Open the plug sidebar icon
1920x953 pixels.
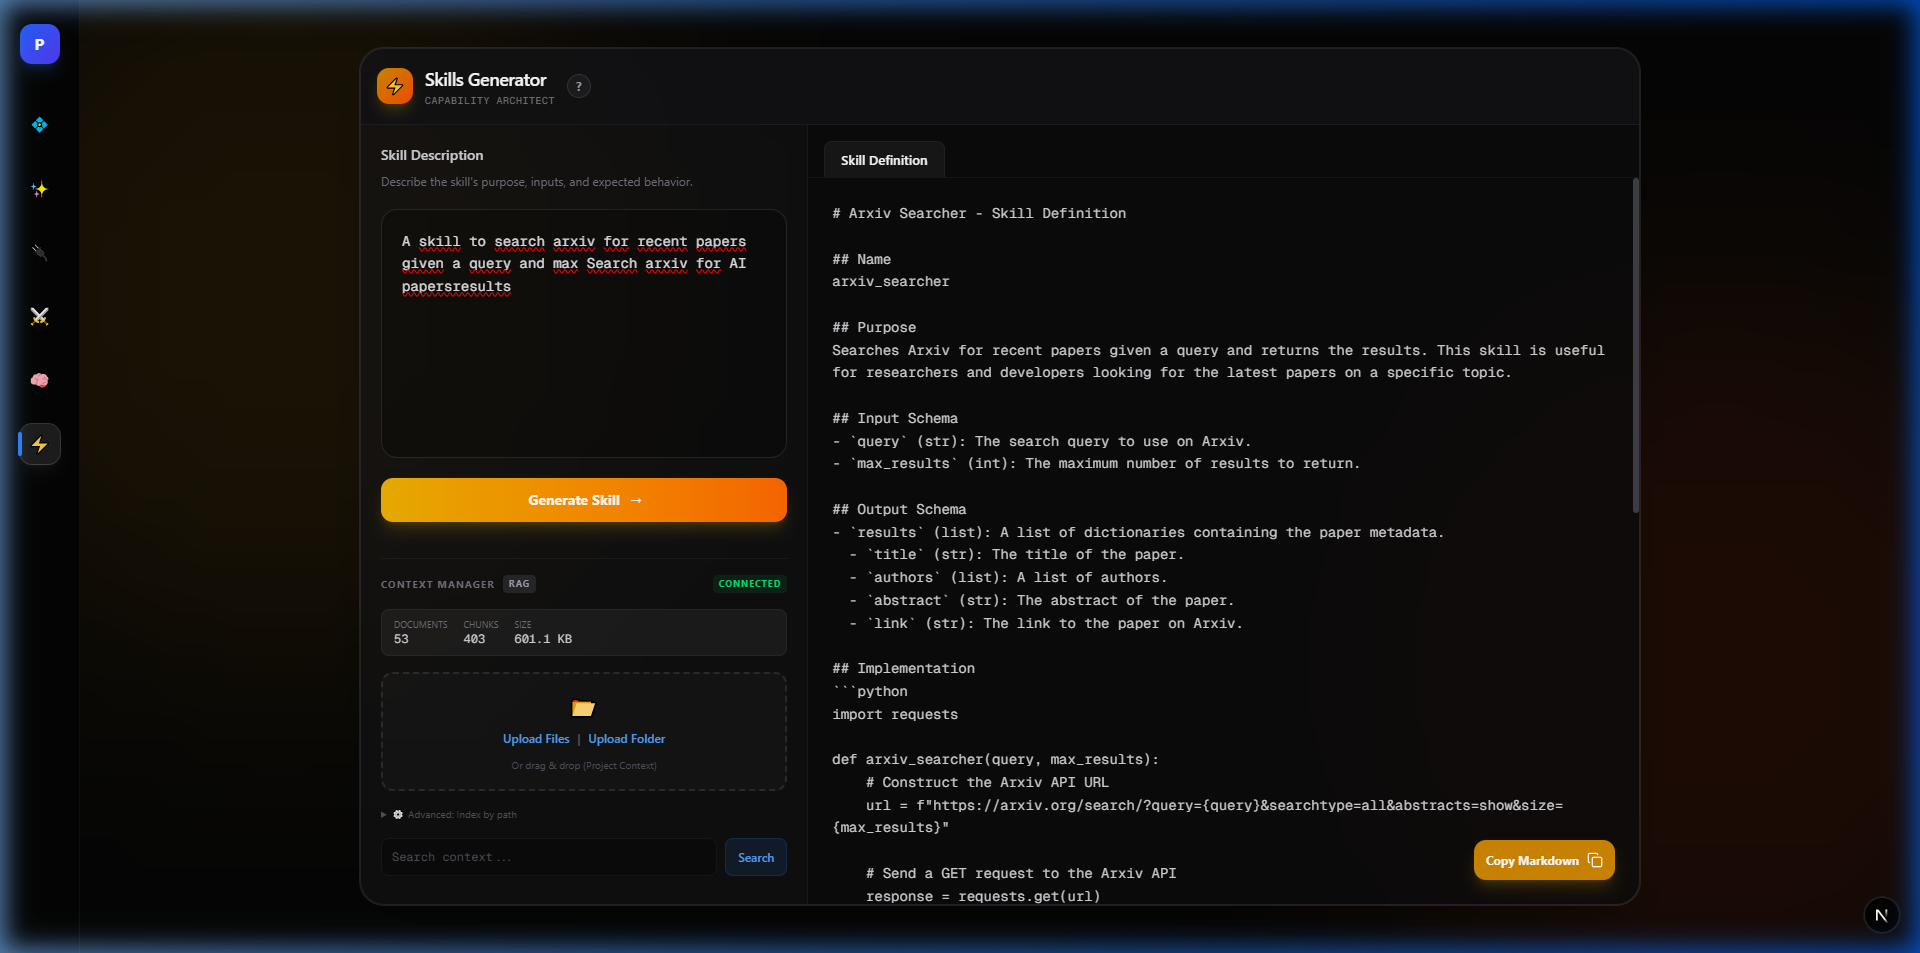pyautogui.click(x=40, y=253)
